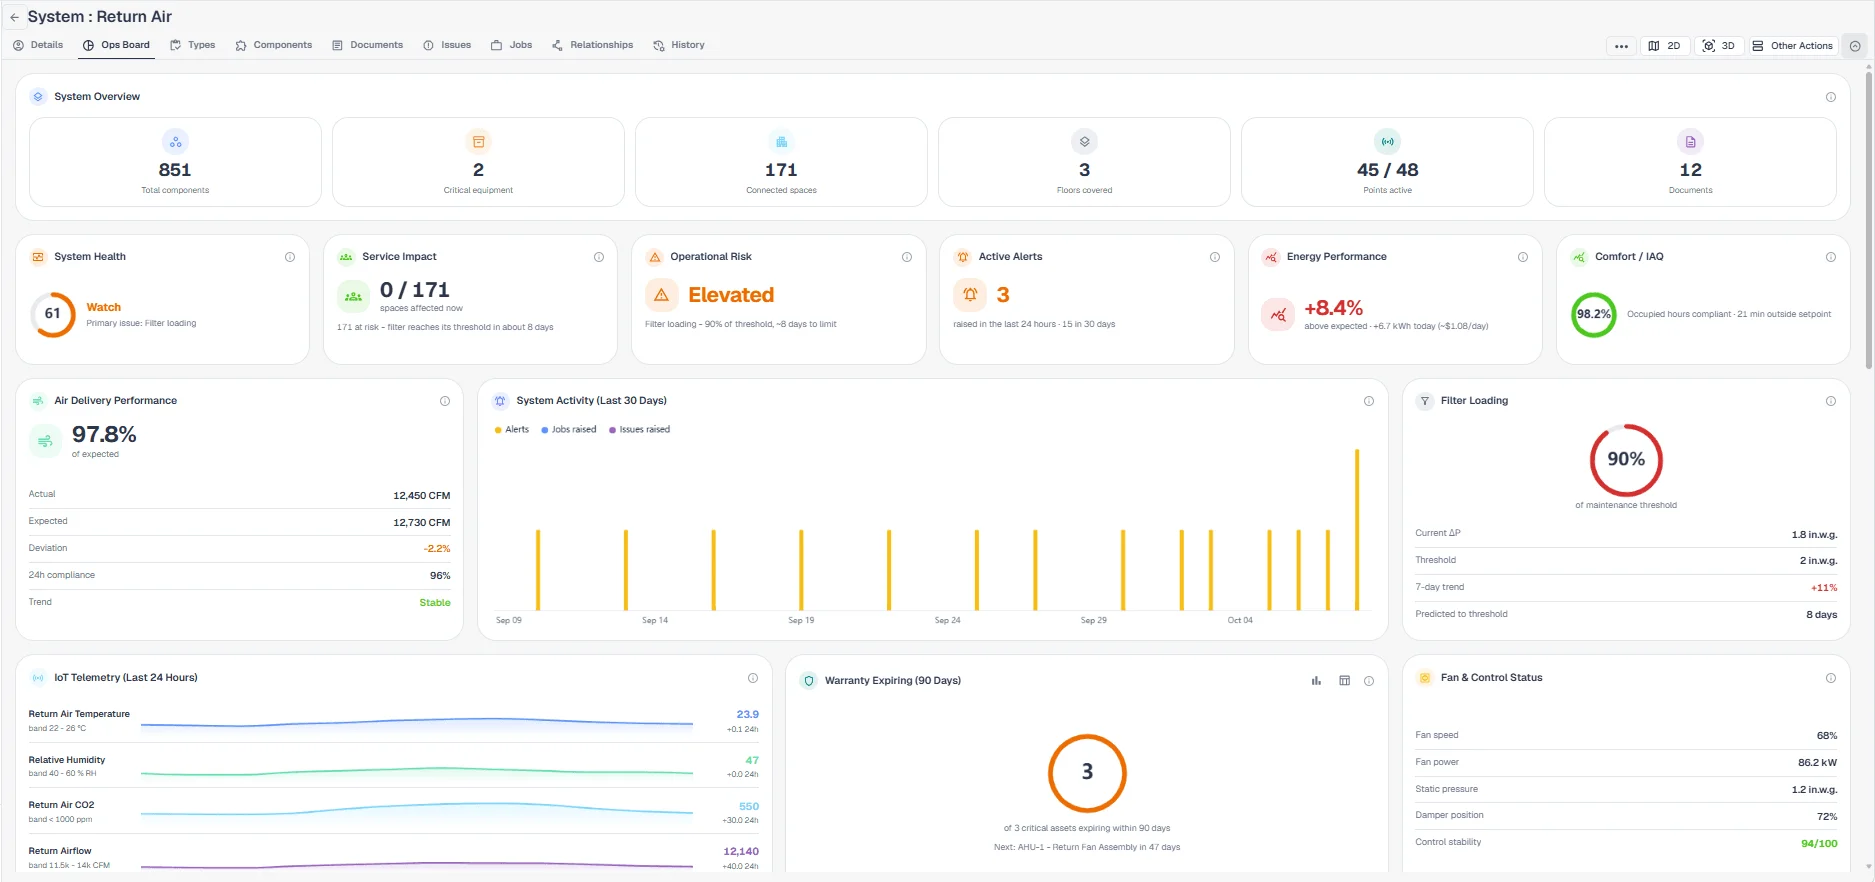Show info for Service Impact card
The image size is (1875, 882).
pos(599,257)
